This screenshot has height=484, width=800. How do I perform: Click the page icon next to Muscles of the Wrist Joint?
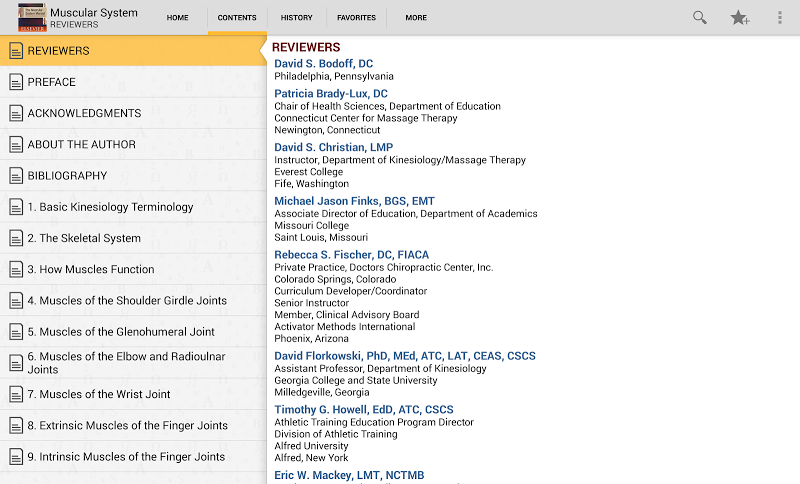[16, 394]
